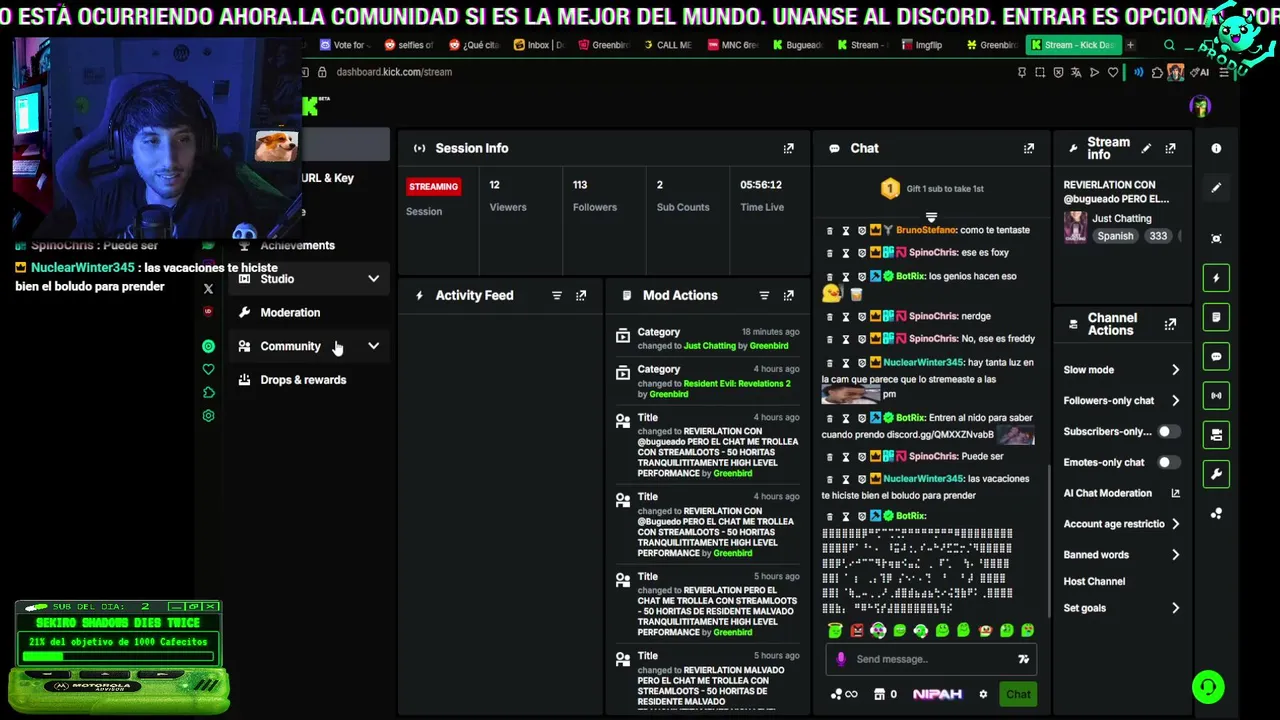Open the Mod Actions filter icon
The width and height of the screenshot is (1280, 720).
(764, 295)
